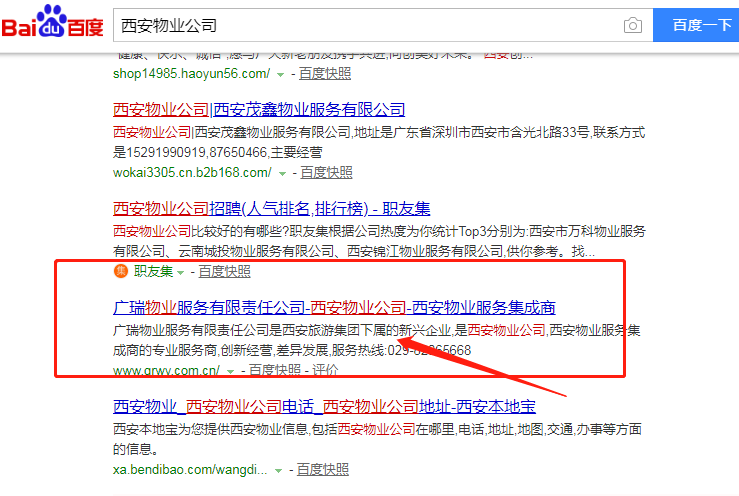
Task: Open 百度快照 for the 职友集 result
Action: (224, 271)
